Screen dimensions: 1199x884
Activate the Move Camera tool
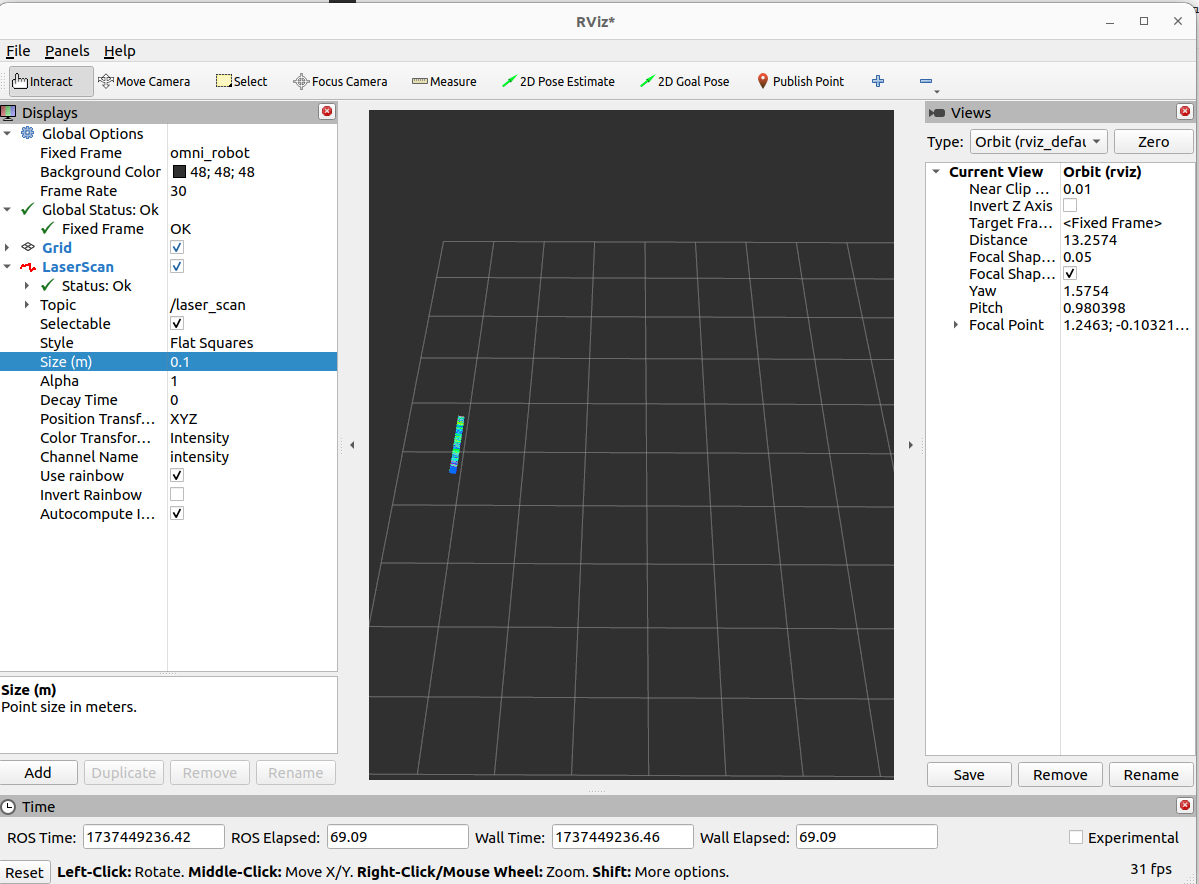[145, 81]
